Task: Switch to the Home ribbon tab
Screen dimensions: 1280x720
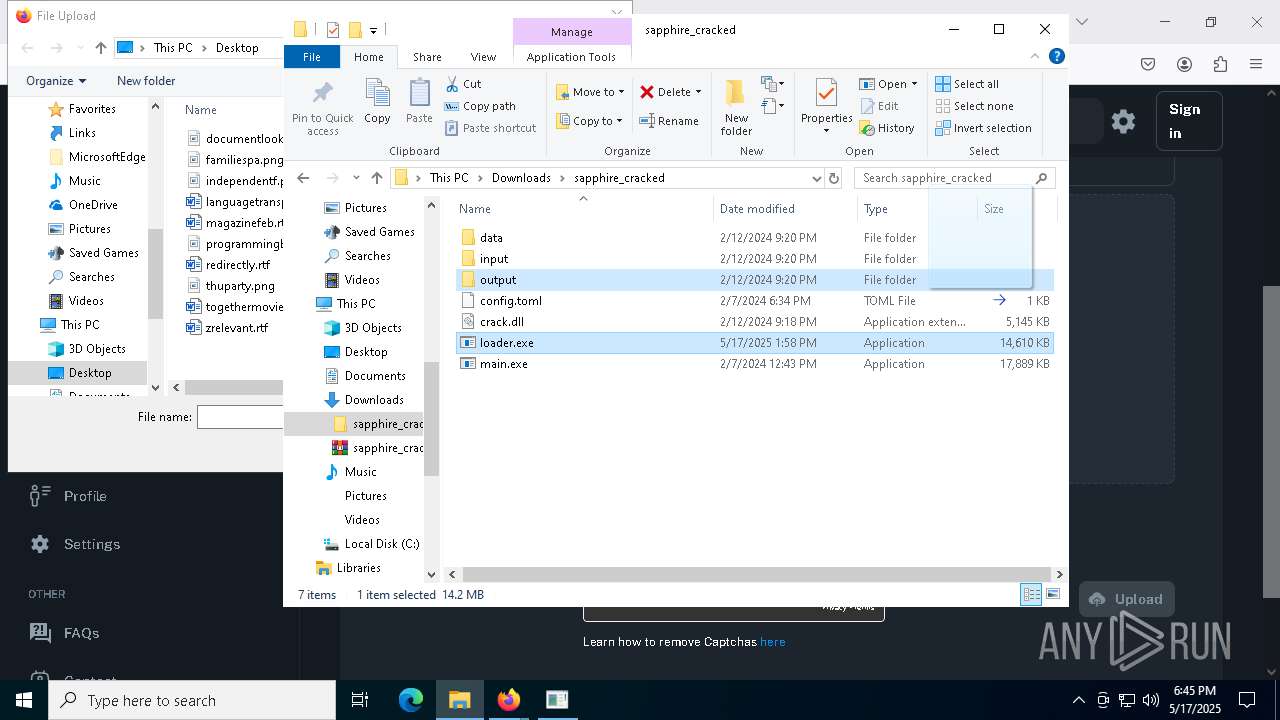Action: coord(369,57)
